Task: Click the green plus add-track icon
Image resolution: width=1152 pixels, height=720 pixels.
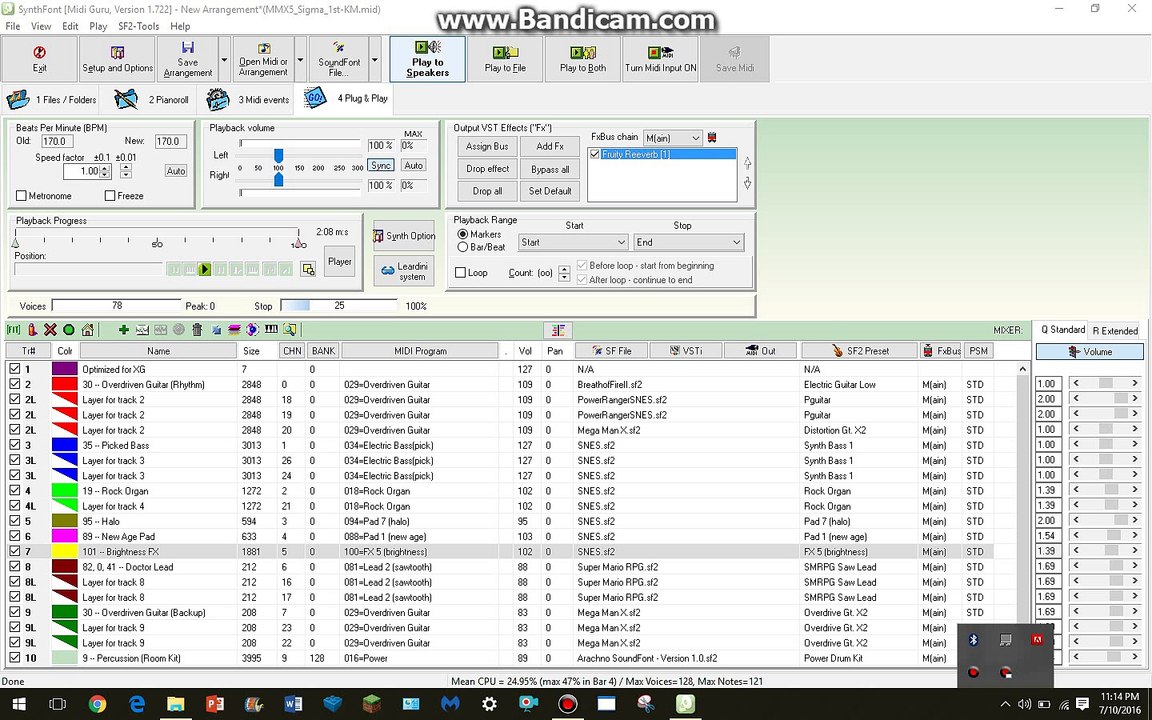Action: pyautogui.click(x=123, y=330)
